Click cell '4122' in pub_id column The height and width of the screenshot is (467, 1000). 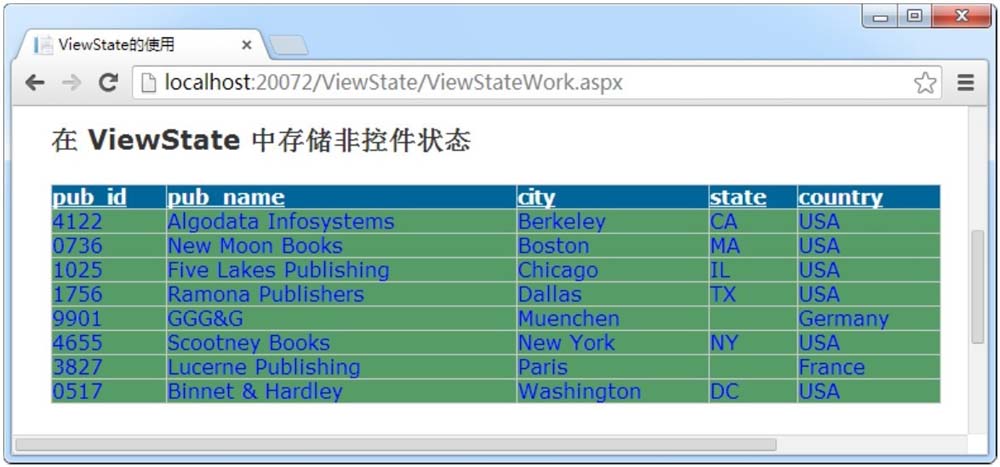(108, 221)
